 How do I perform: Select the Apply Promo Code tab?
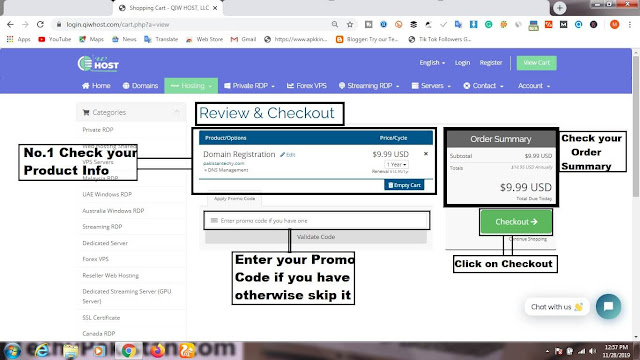tap(235, 199)
